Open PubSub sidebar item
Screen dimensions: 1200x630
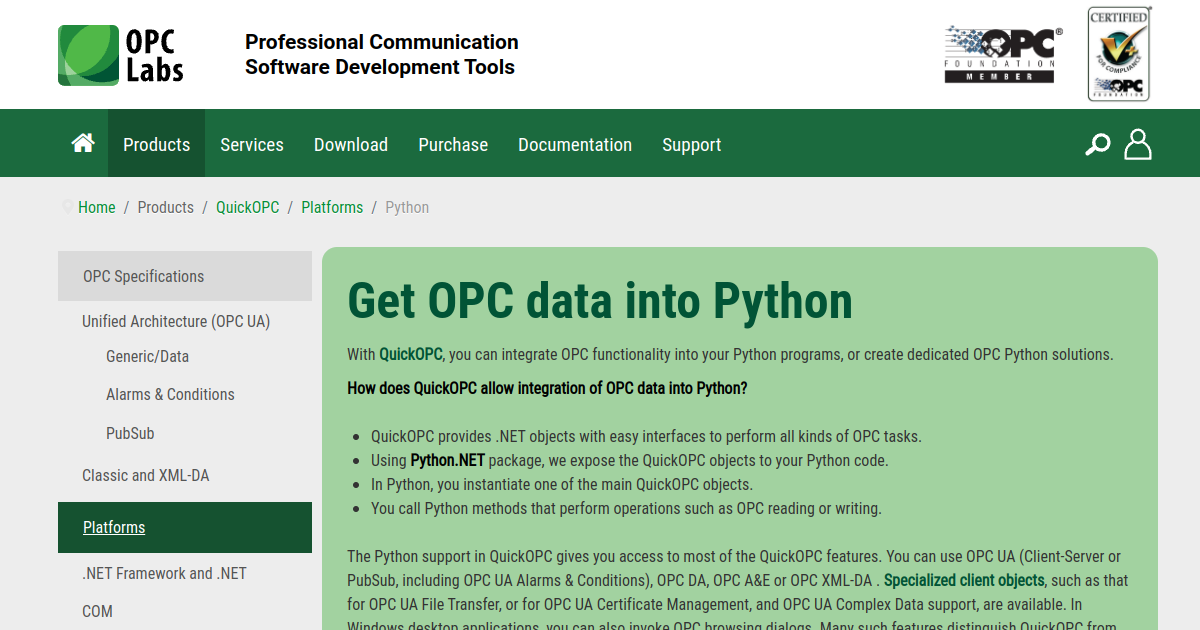130,433
